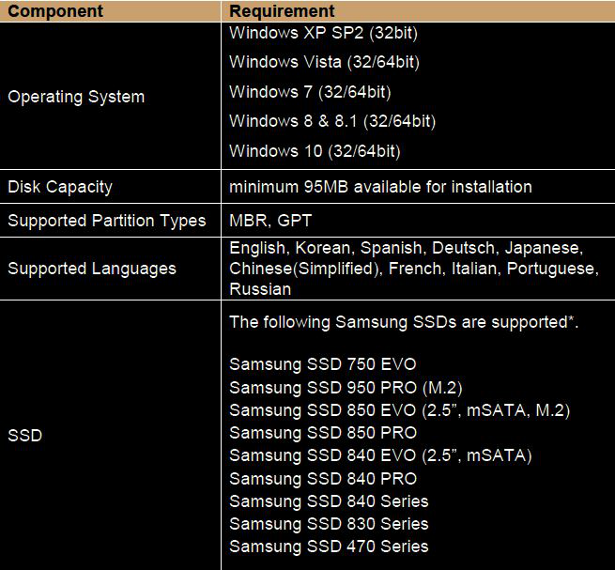
Task: Select the Windows Vista (32/64bit) line
Action: pyautogui.click(x=324, y=62)
